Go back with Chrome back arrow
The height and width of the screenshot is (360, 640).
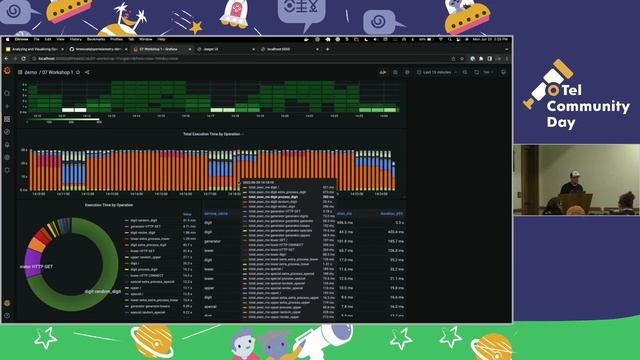7,59
